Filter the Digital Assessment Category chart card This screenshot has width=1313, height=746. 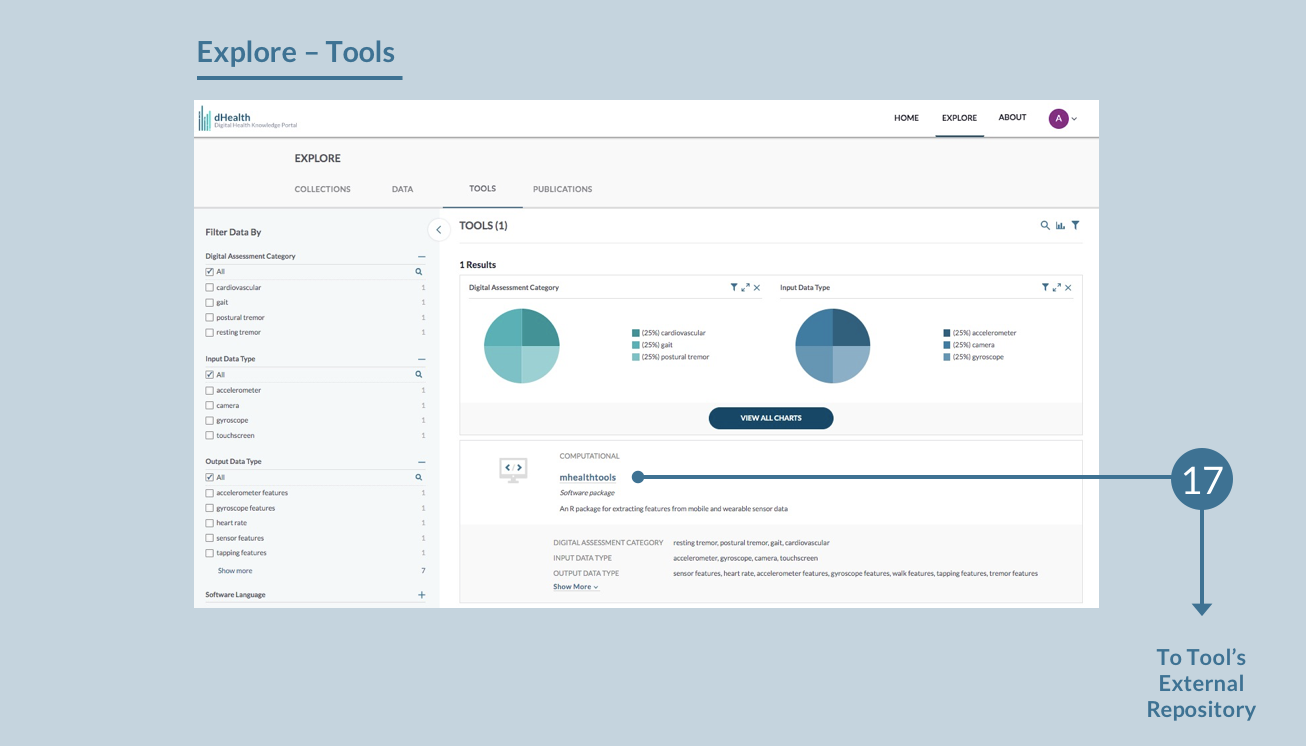pyautogui.click(x=734, y=288)
